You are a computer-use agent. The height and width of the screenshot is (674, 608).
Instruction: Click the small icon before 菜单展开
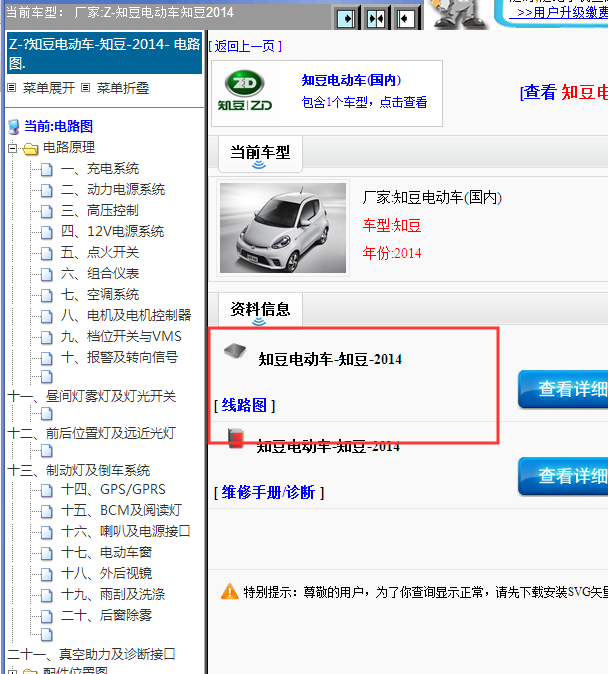point(12,88)
